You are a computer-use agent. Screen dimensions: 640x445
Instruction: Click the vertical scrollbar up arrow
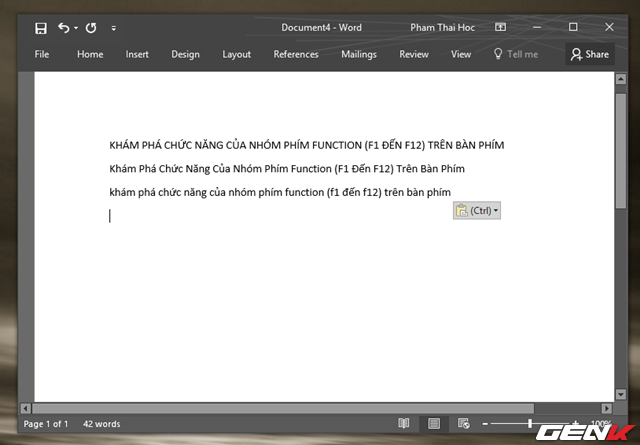621,79
